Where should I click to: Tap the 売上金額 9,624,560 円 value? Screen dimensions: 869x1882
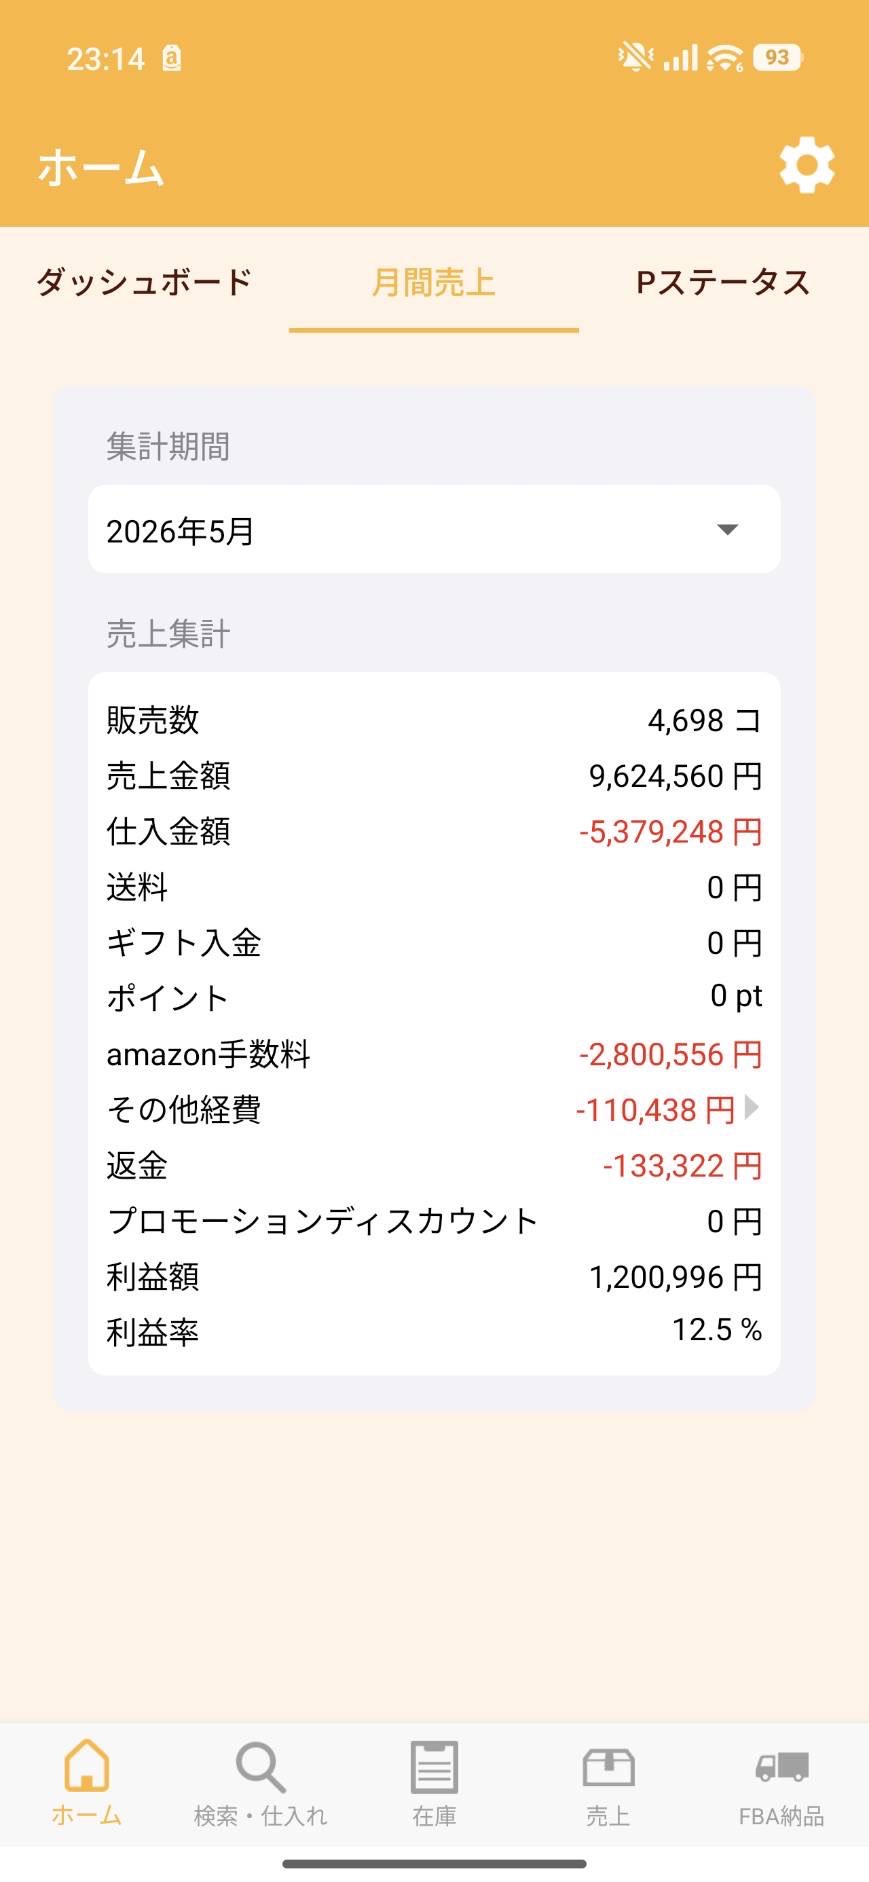(x=676, y=776)
